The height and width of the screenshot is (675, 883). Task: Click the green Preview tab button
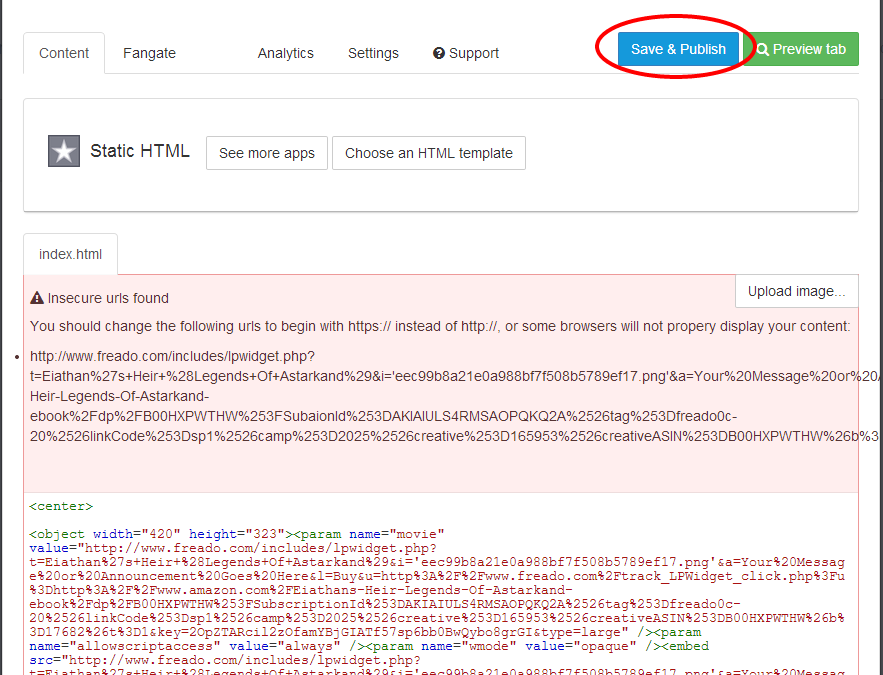click(x=801, y=49)
